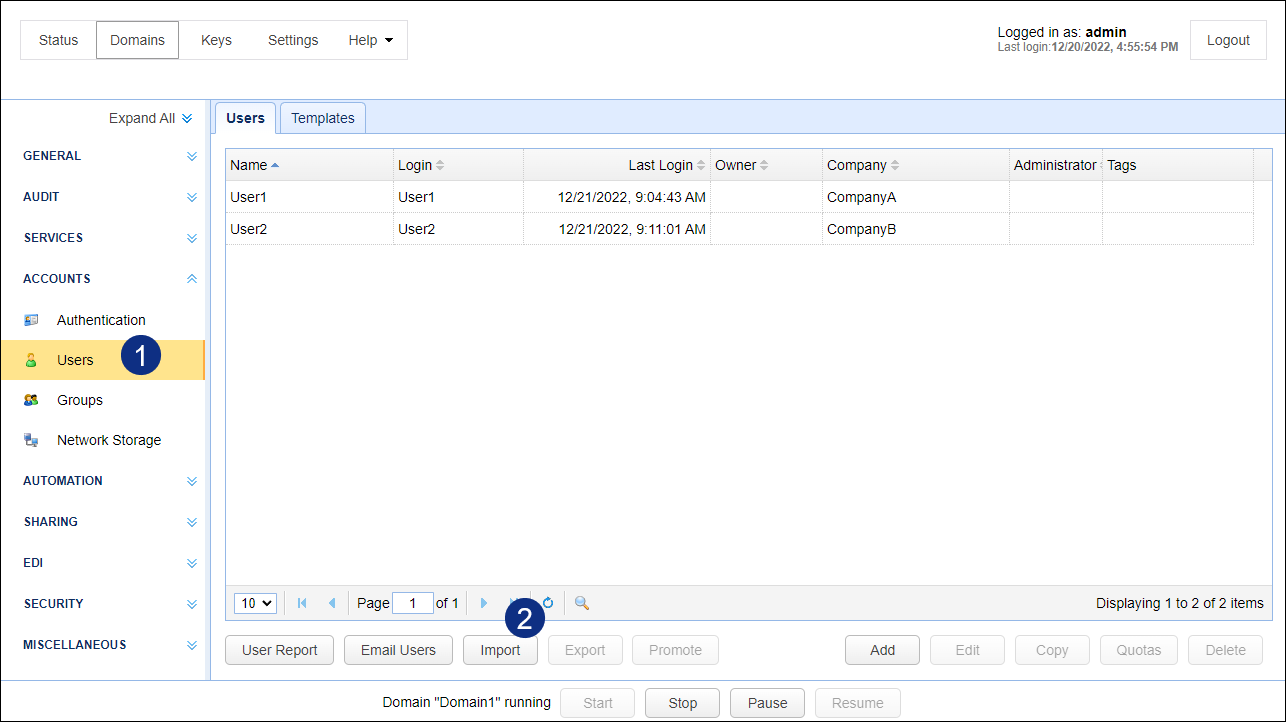Viewport: 1286px width, 722px height.
Task: Focus the page number field
Action: pyautogui.click(x=413, y=603)
